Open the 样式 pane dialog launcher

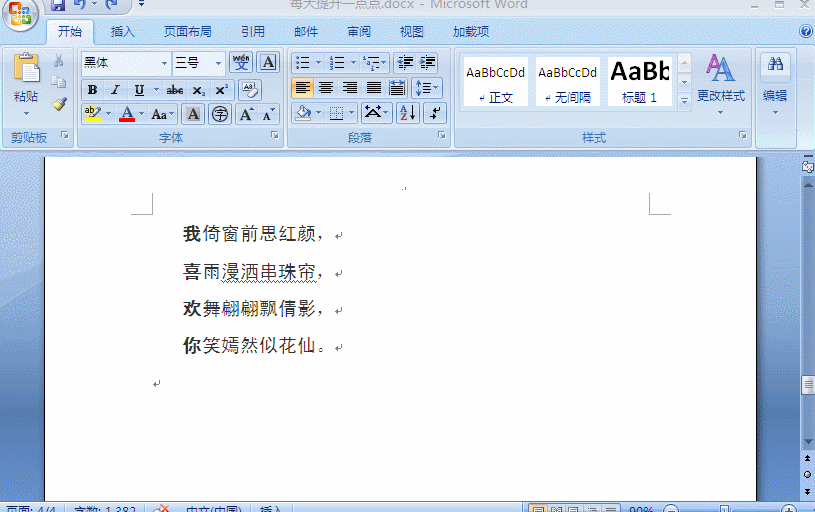(743, 135)
